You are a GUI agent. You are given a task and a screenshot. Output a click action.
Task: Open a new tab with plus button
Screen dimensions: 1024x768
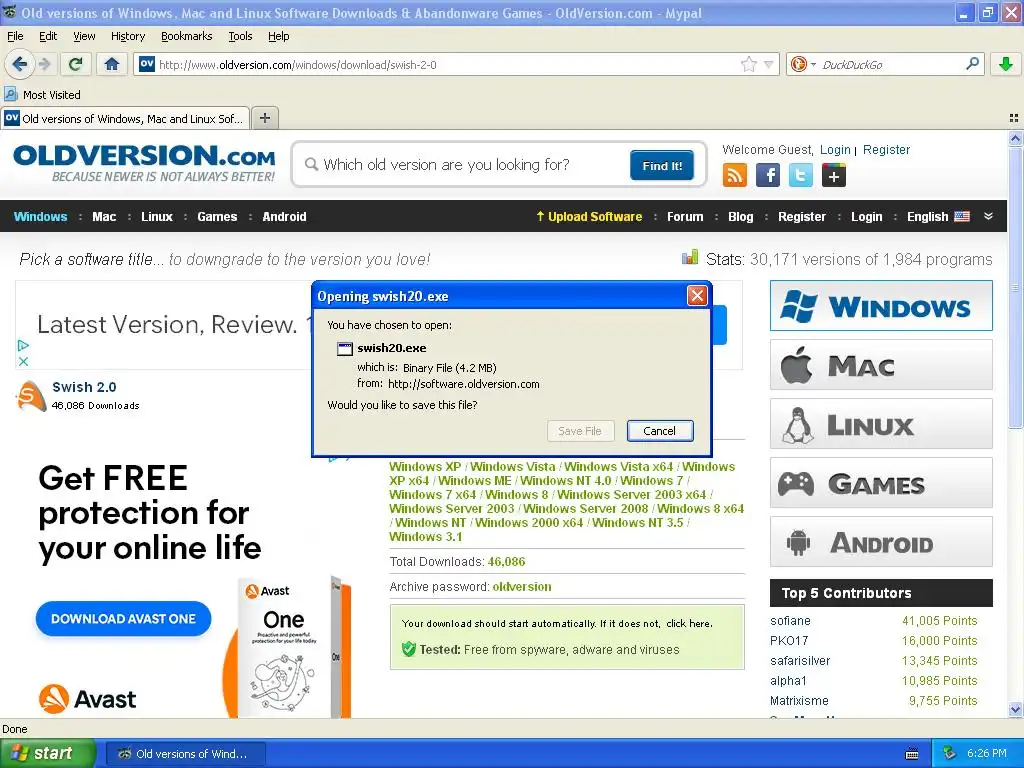264,118
